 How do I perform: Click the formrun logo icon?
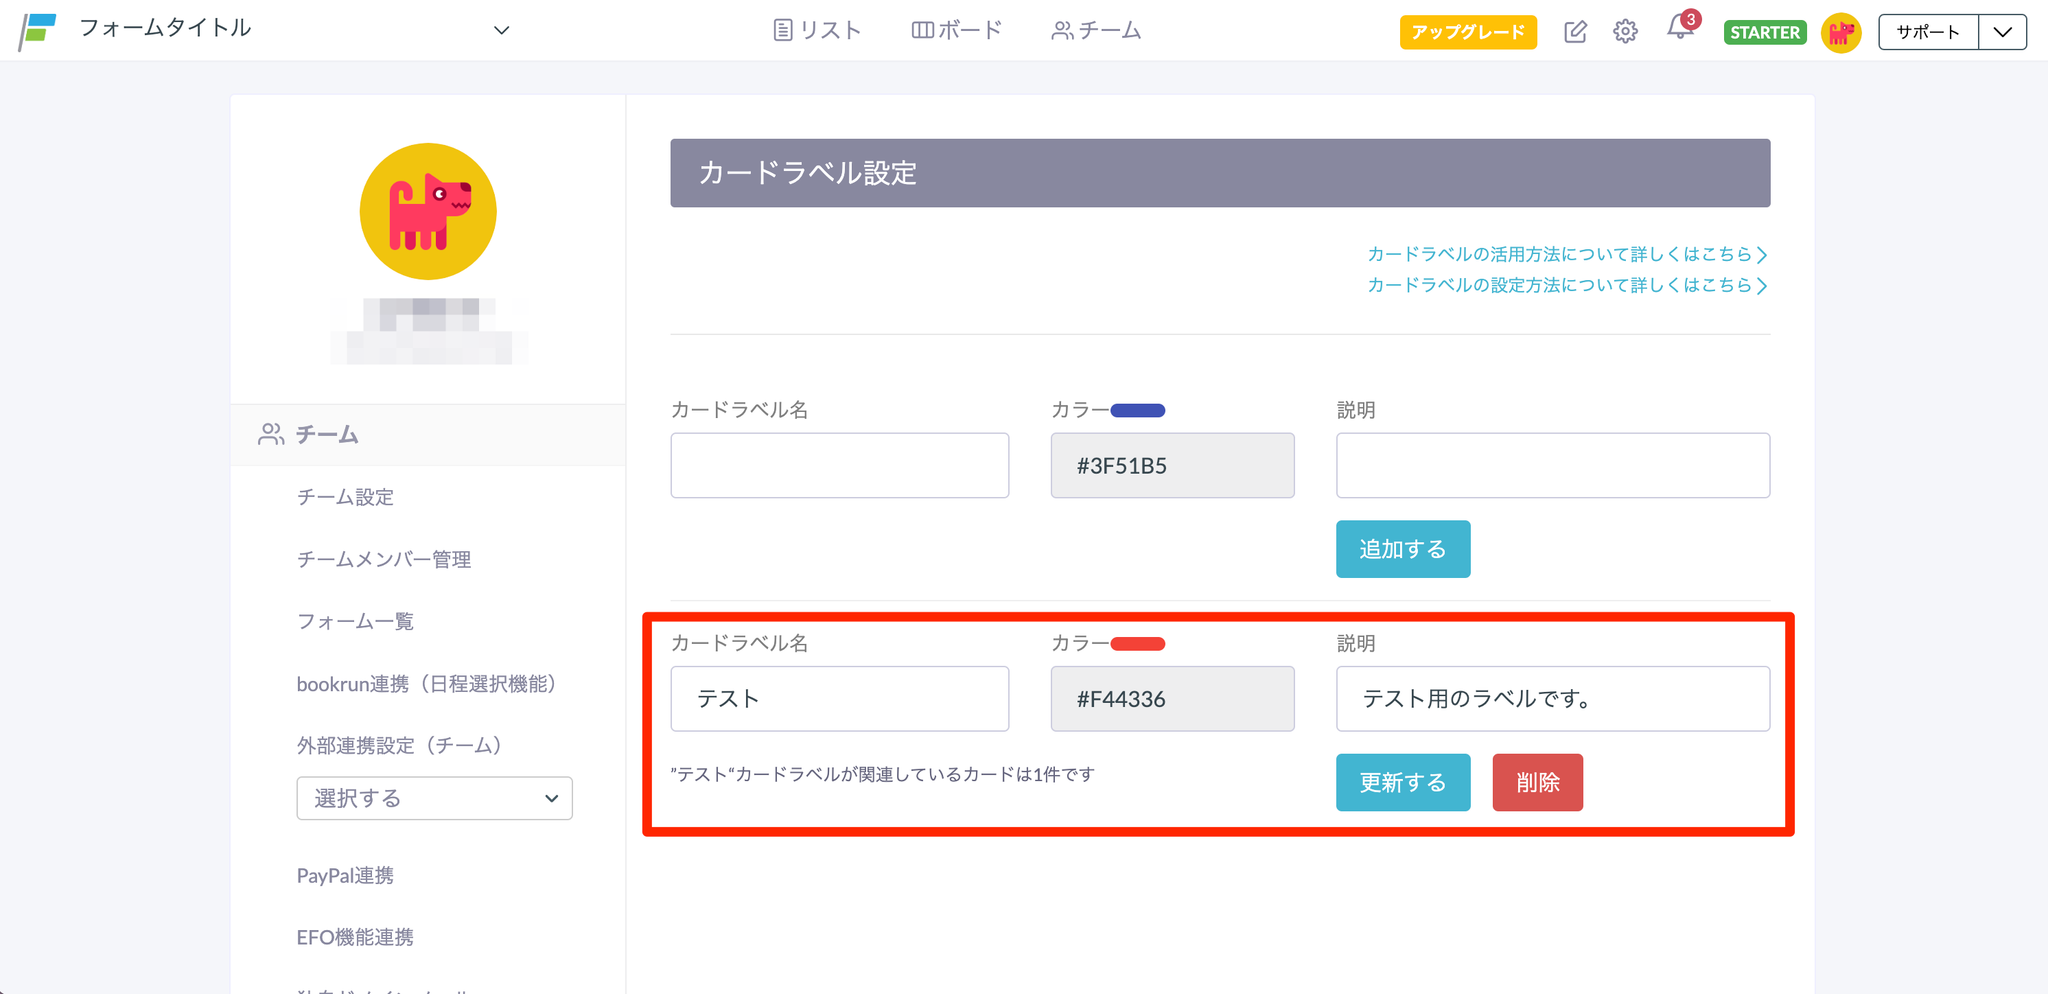point(38,30)
